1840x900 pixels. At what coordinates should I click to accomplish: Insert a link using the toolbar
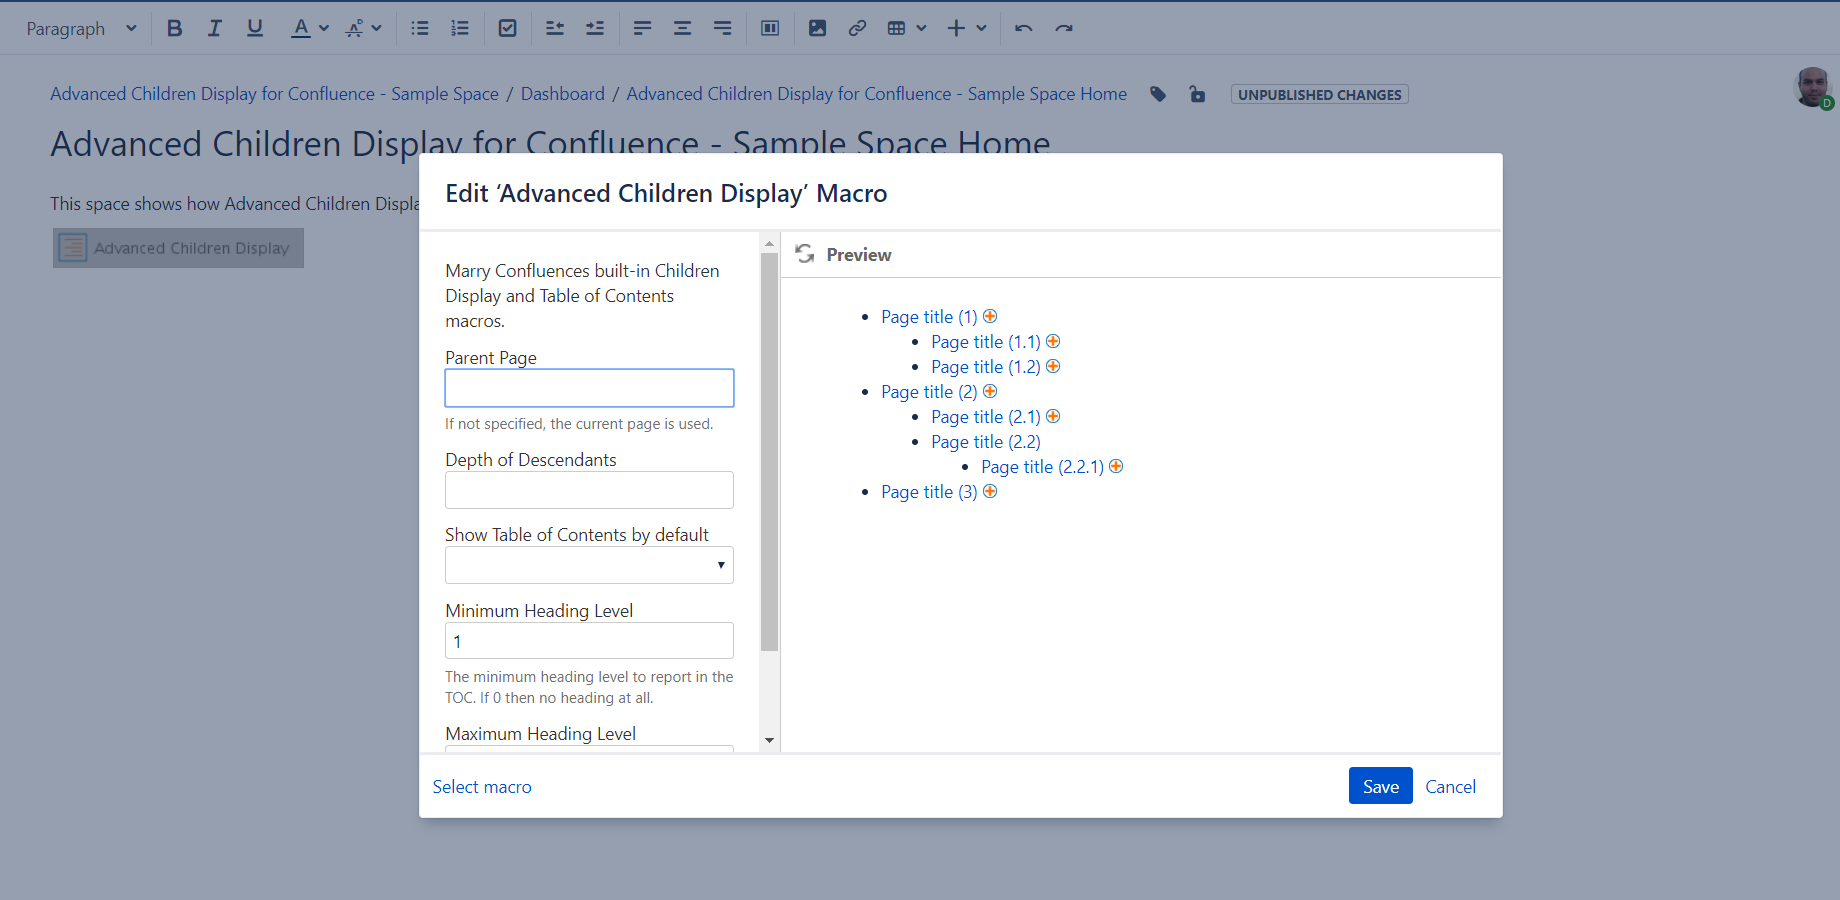pyautogui.click(x=857, y=28)
